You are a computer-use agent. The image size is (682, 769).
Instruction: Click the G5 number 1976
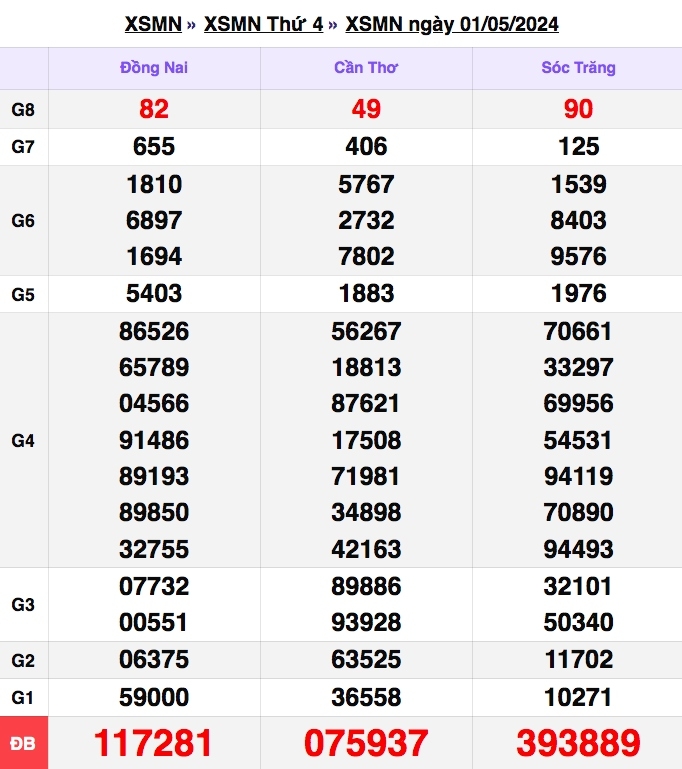579,293
